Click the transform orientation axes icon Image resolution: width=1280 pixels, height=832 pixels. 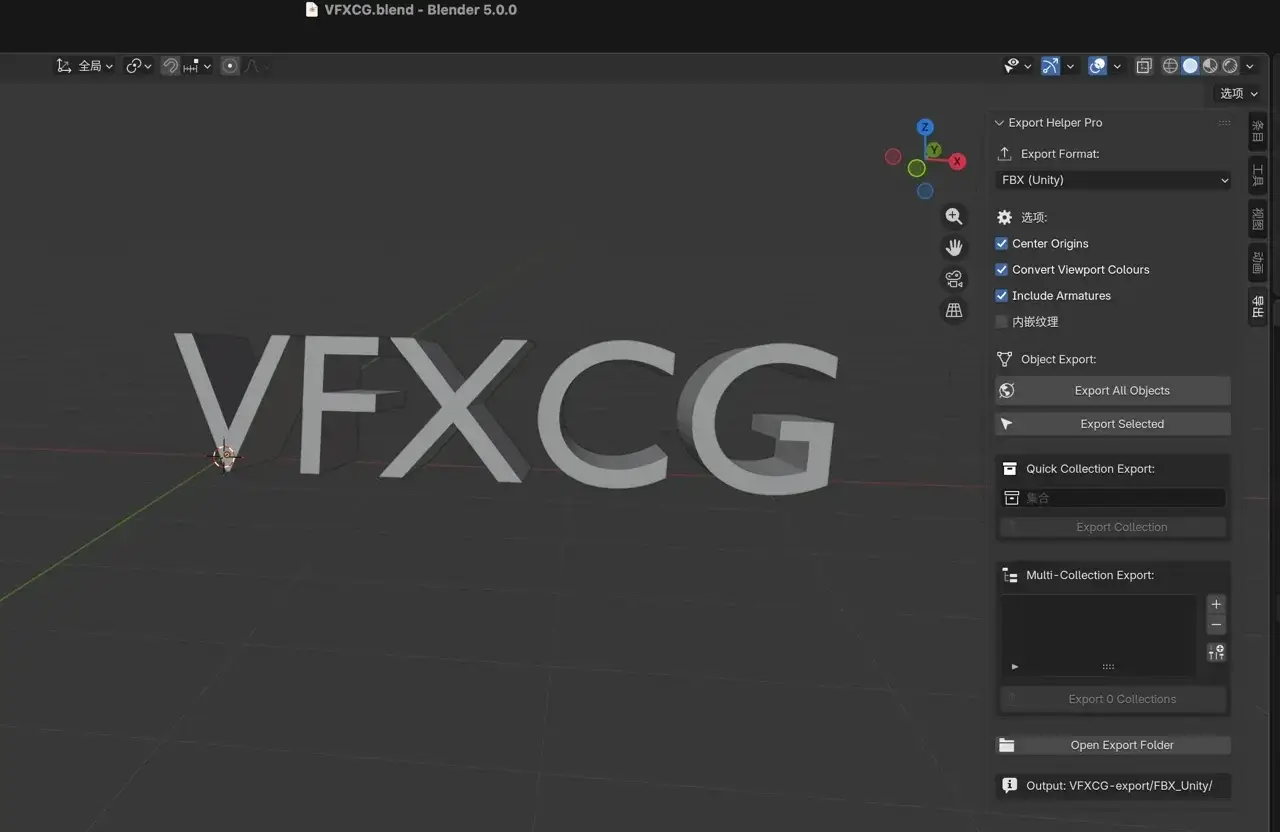(64, 66)
